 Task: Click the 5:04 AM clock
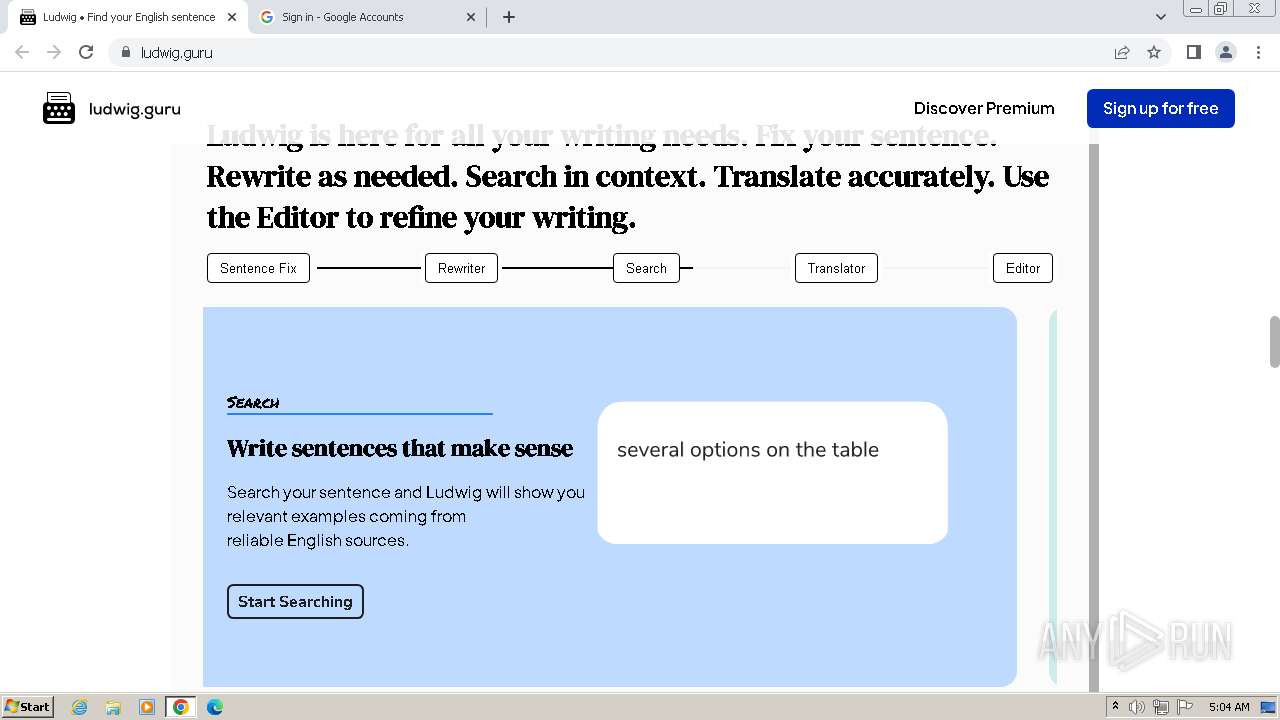(x=1229, y=707)
